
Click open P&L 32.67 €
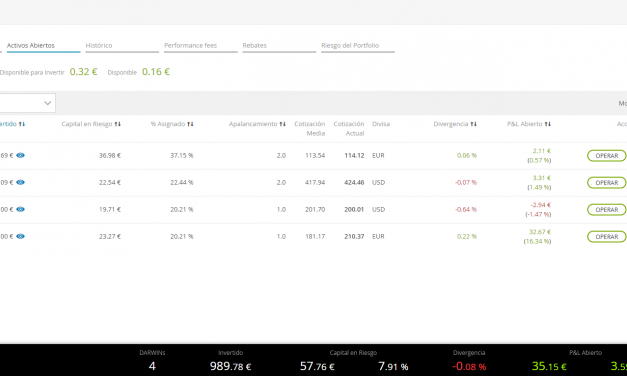point(540,232)
